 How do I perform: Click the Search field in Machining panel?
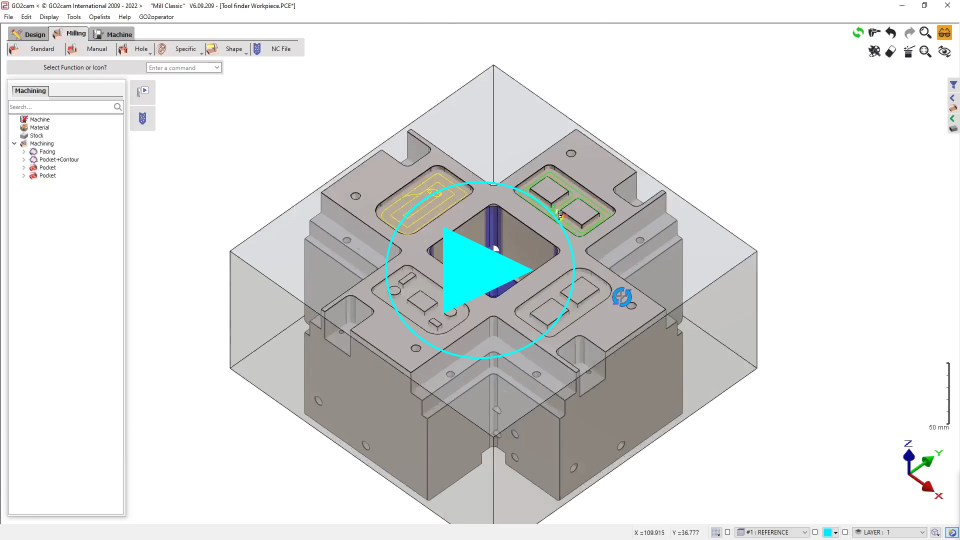tap(60, 106)
